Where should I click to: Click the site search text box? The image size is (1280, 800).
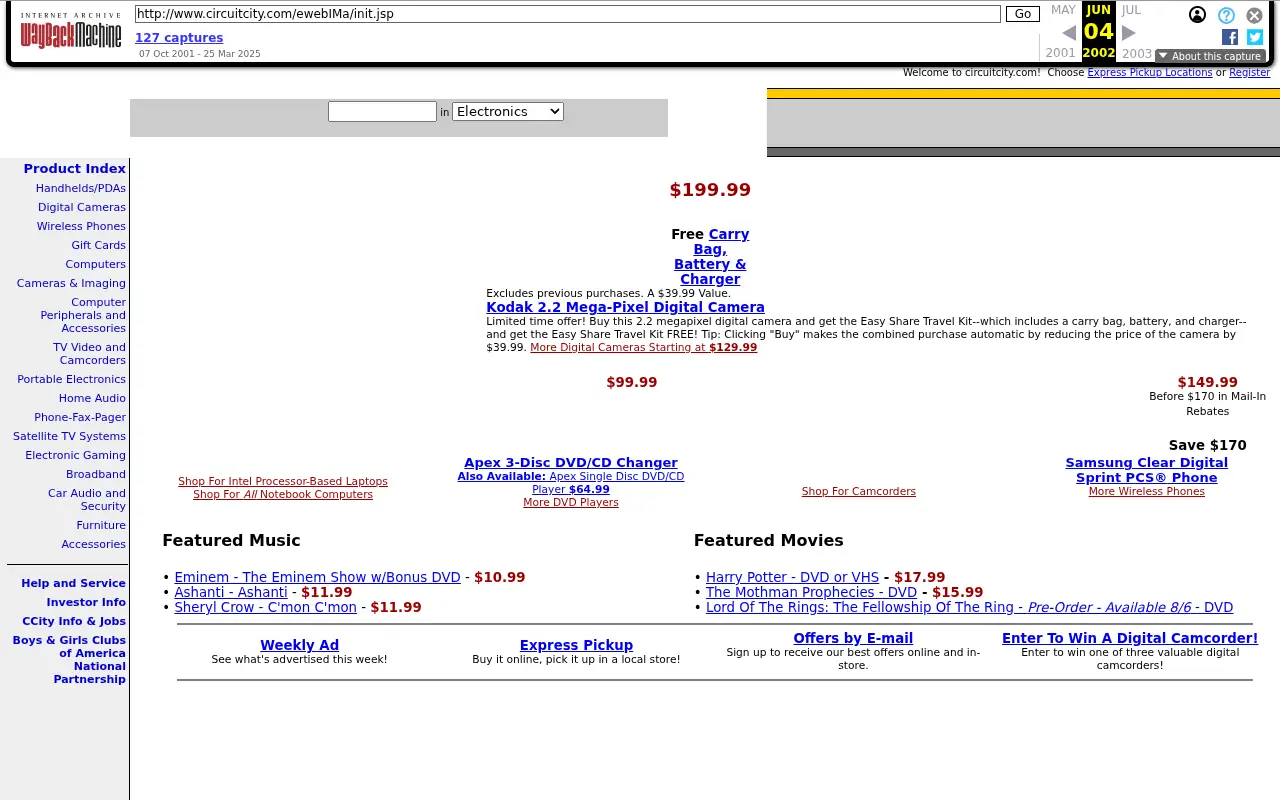click(382, 111)
